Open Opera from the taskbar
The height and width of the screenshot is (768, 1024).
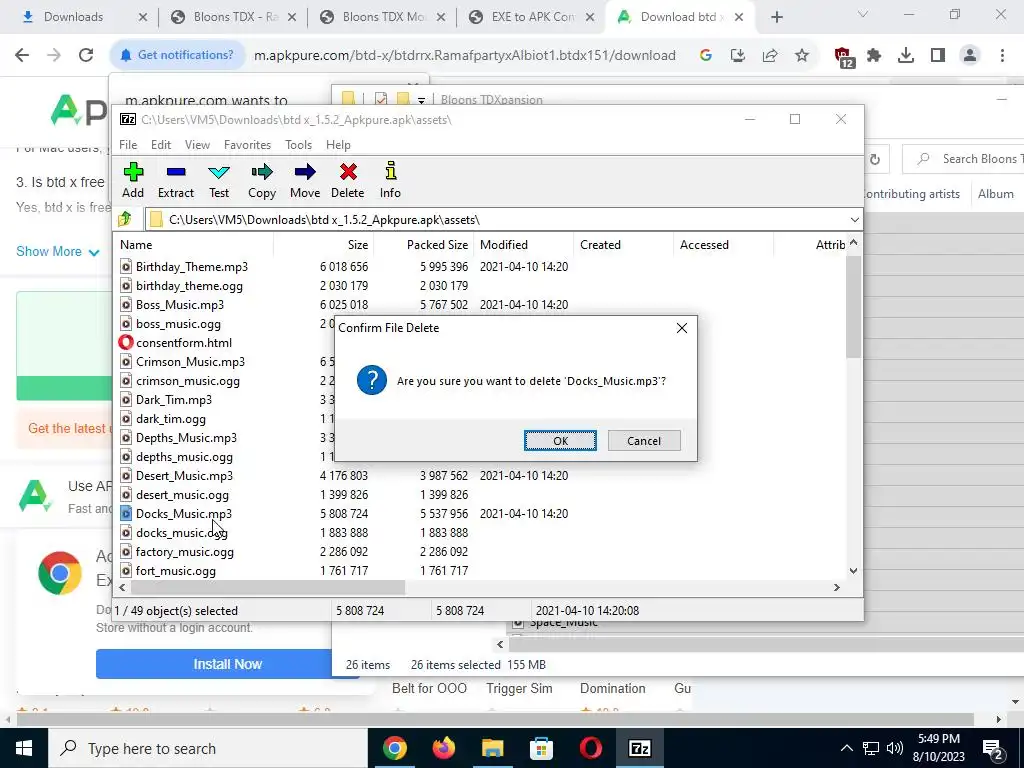tap(590, 748)
